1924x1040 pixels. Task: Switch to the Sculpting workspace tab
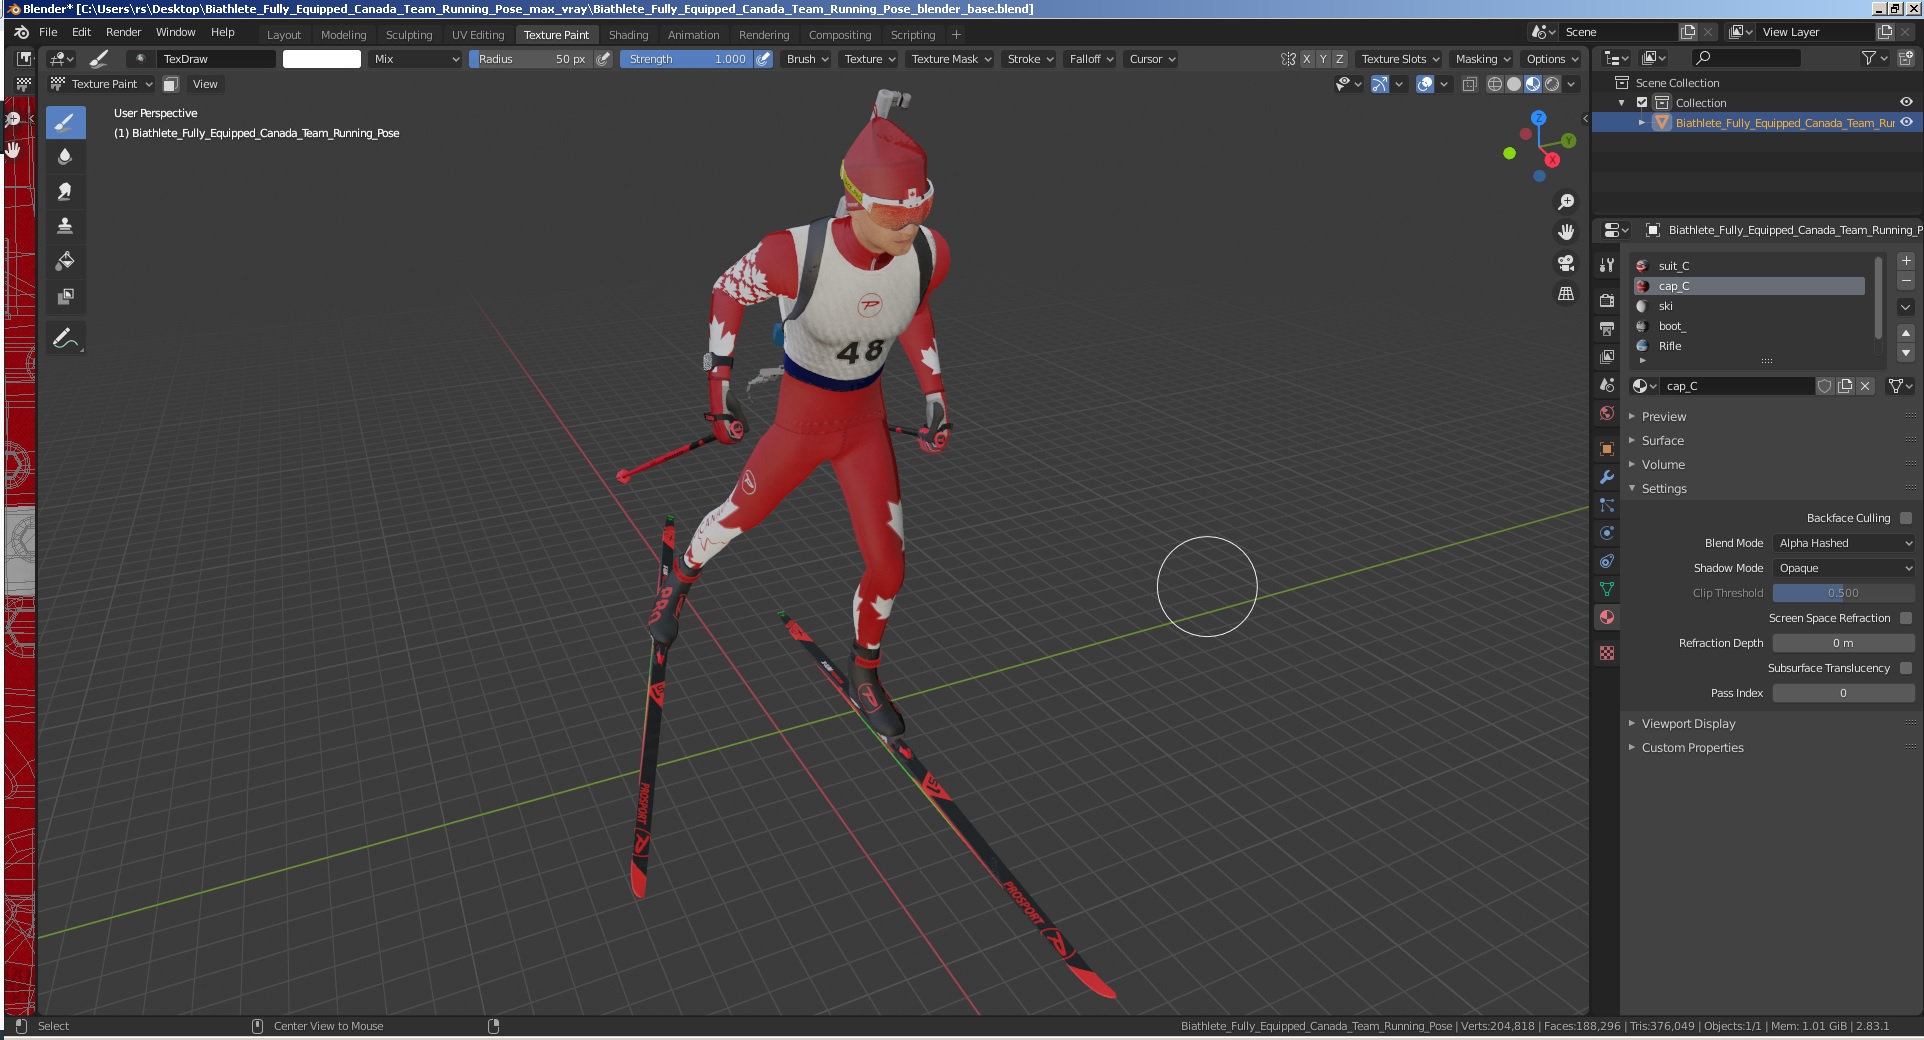409,35
